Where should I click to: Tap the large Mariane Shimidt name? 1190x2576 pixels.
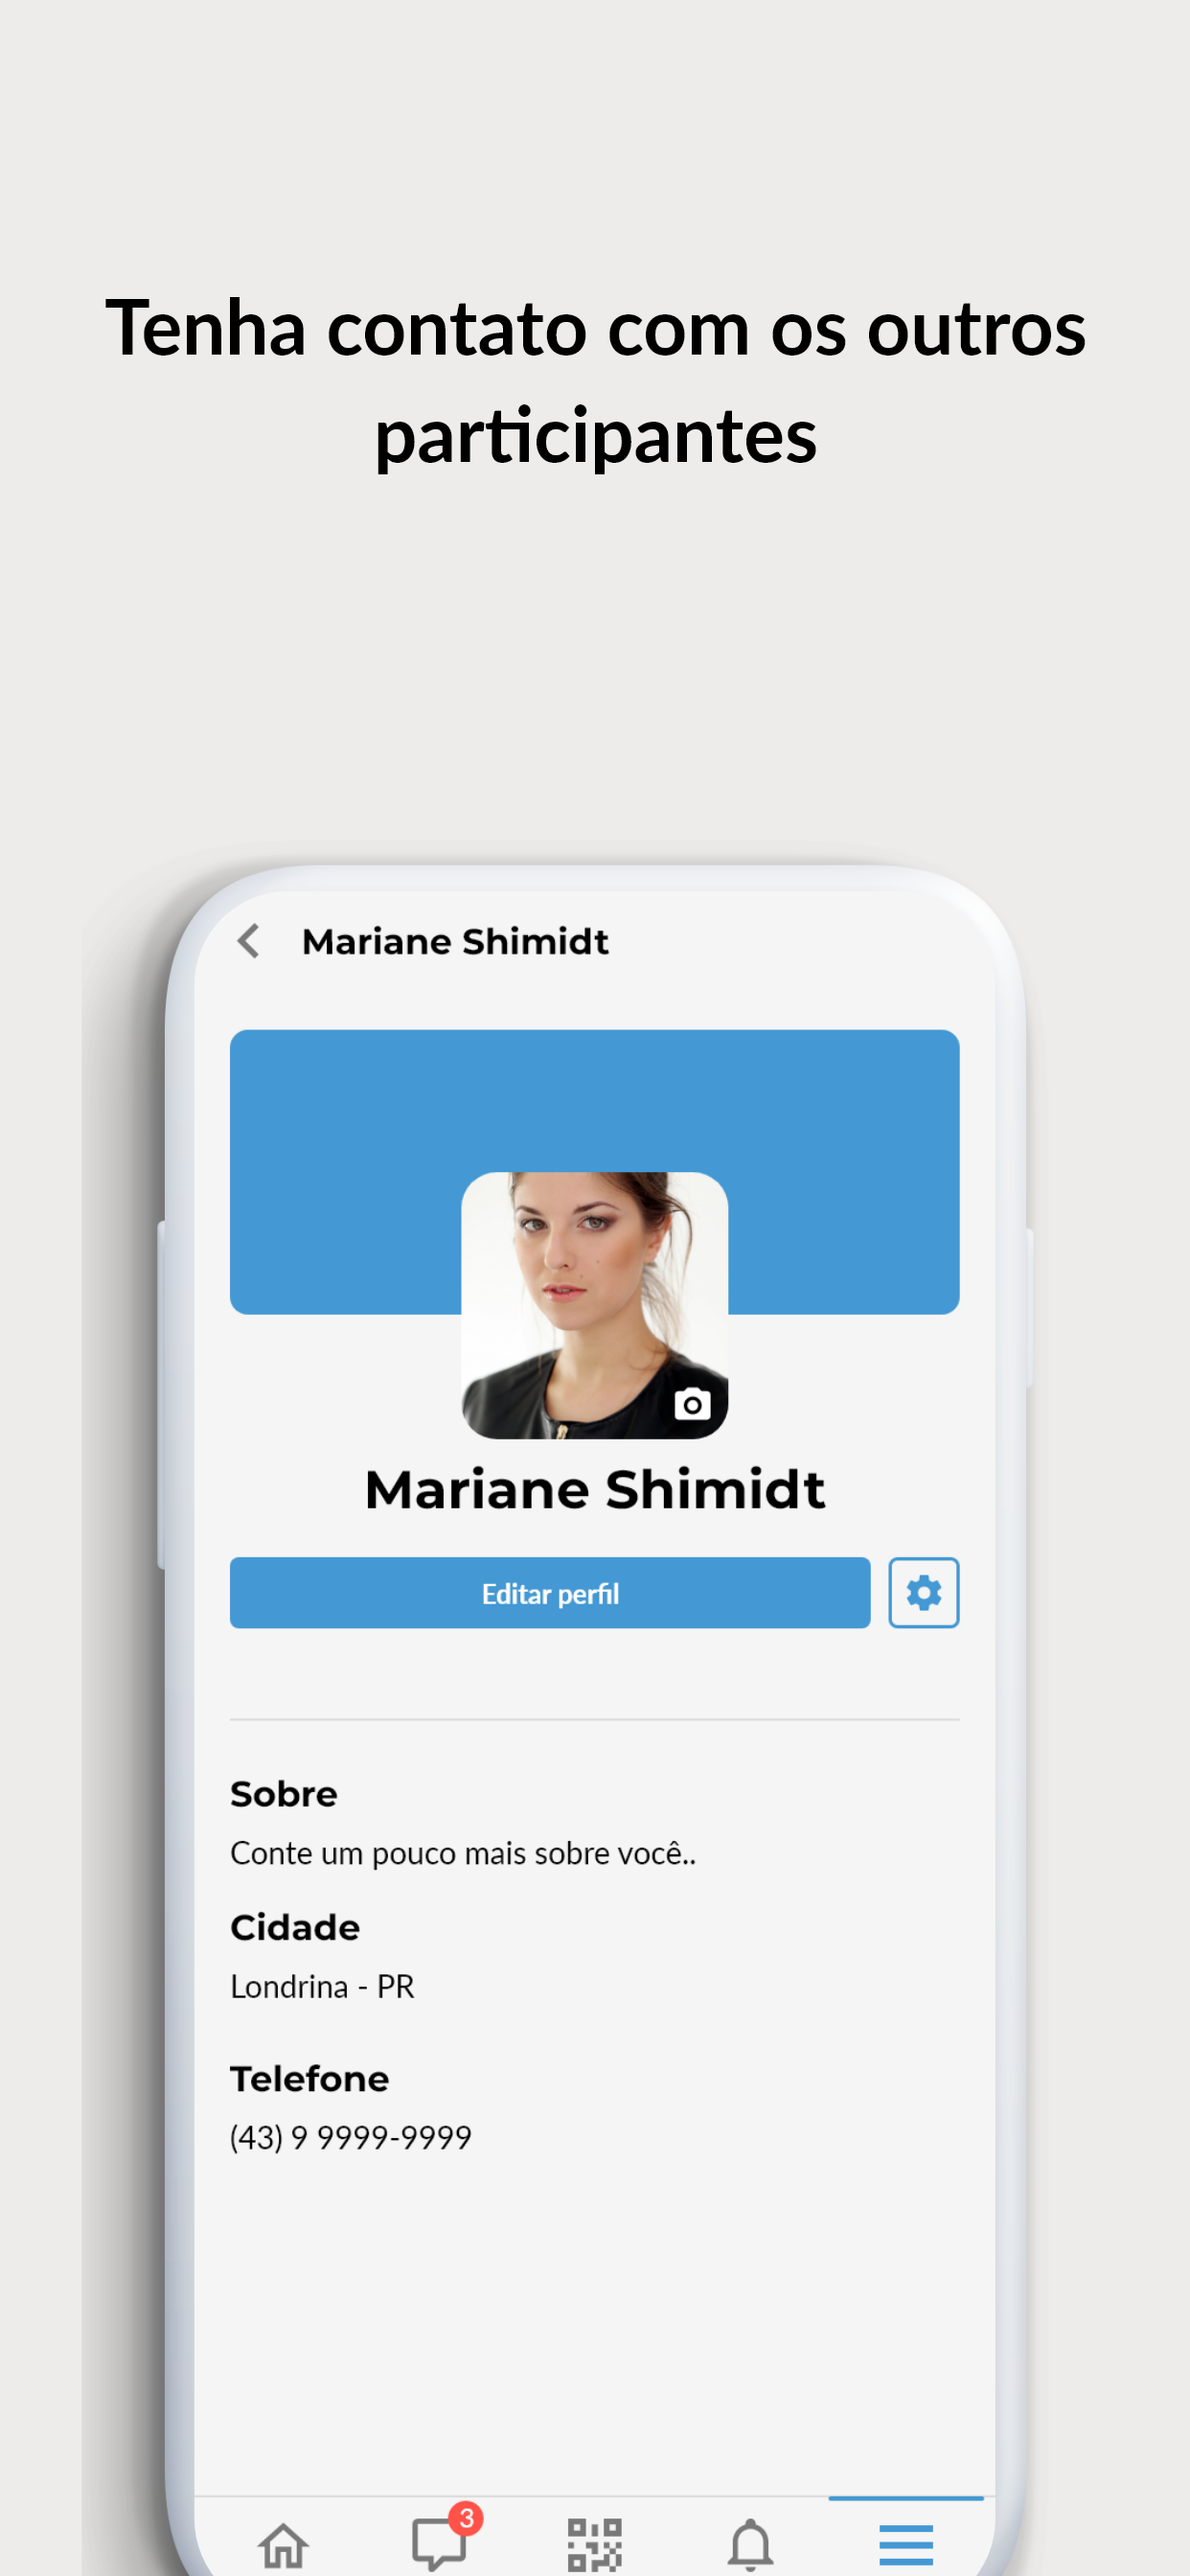coord(595,1489)
